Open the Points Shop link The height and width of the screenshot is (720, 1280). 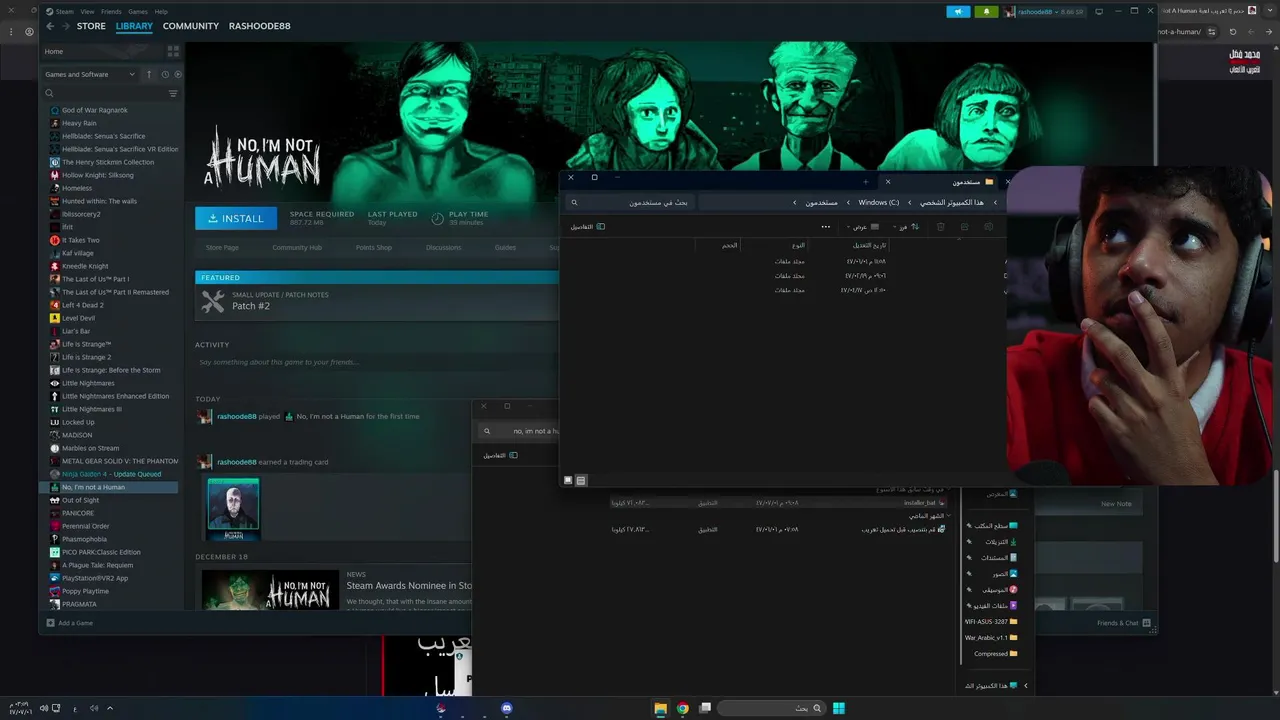coord(374,247)
